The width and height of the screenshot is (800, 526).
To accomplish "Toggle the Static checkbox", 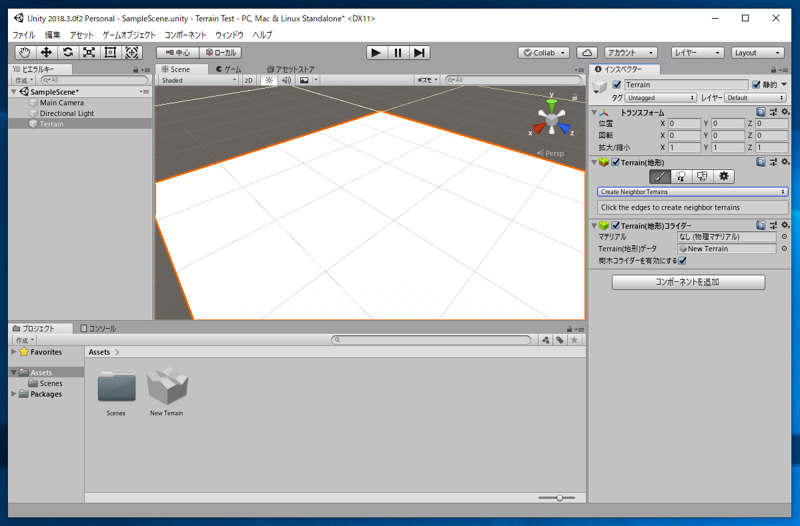I will (x=756, y=85).
